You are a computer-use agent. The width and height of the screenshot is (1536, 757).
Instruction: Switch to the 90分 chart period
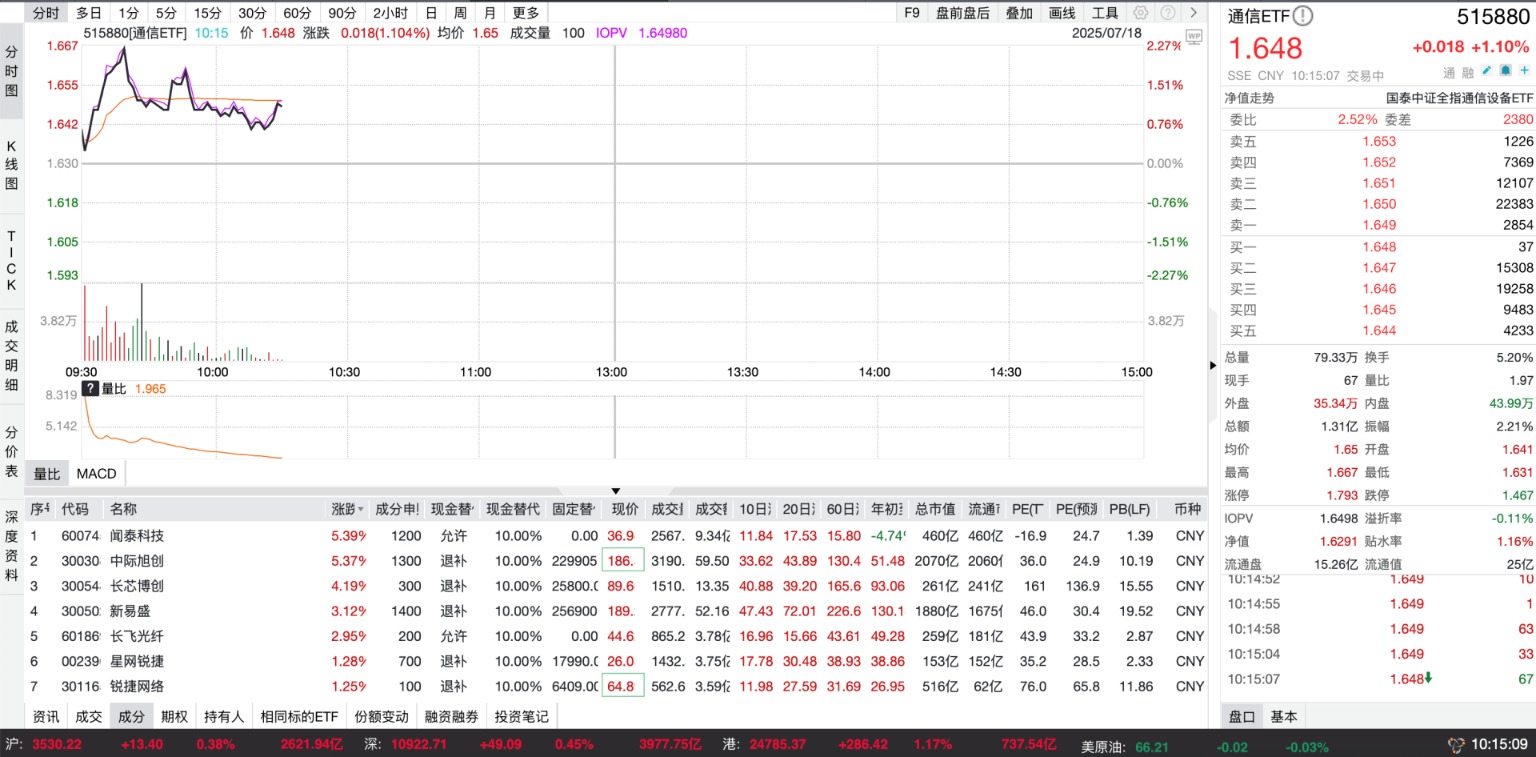click(x=342, y=13)
